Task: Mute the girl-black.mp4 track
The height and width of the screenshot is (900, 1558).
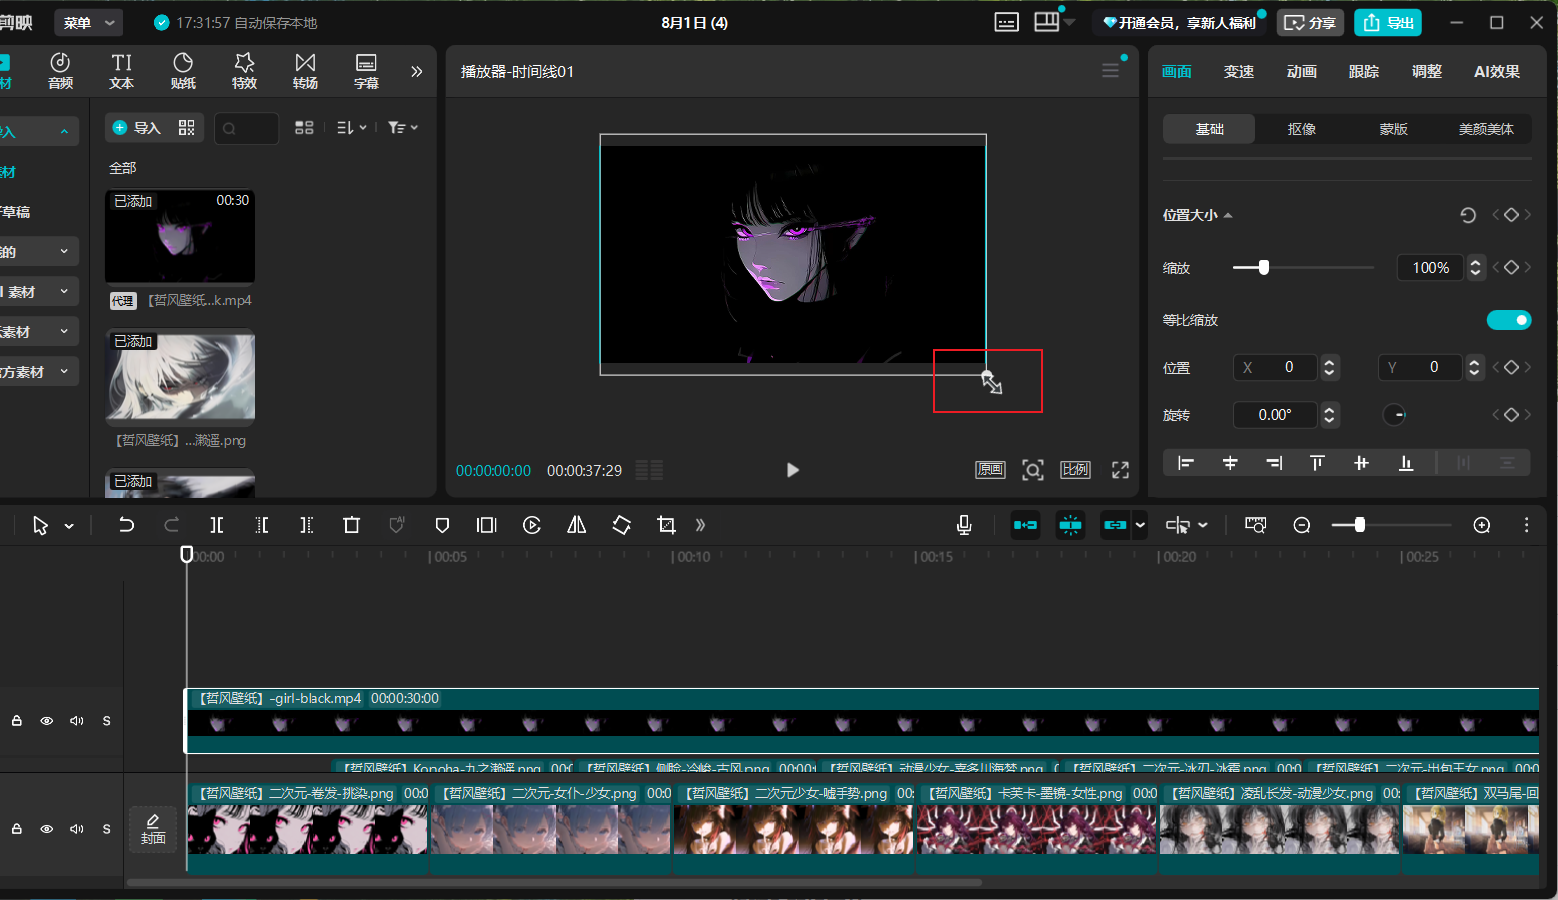Action: pyautogui.click(x=77, y=721)
